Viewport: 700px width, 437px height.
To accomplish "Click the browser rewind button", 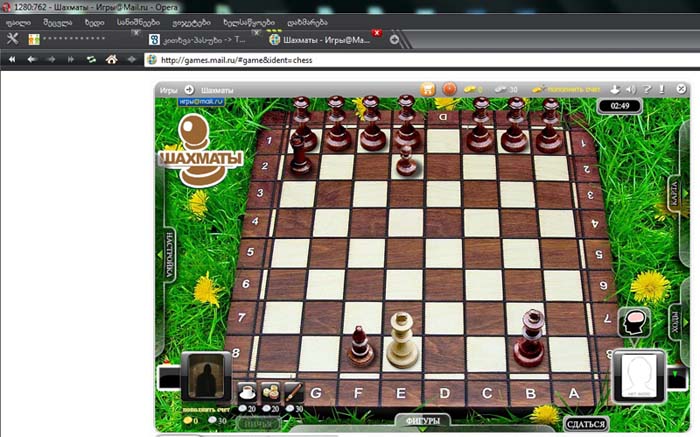I will [x=12, y=59].
